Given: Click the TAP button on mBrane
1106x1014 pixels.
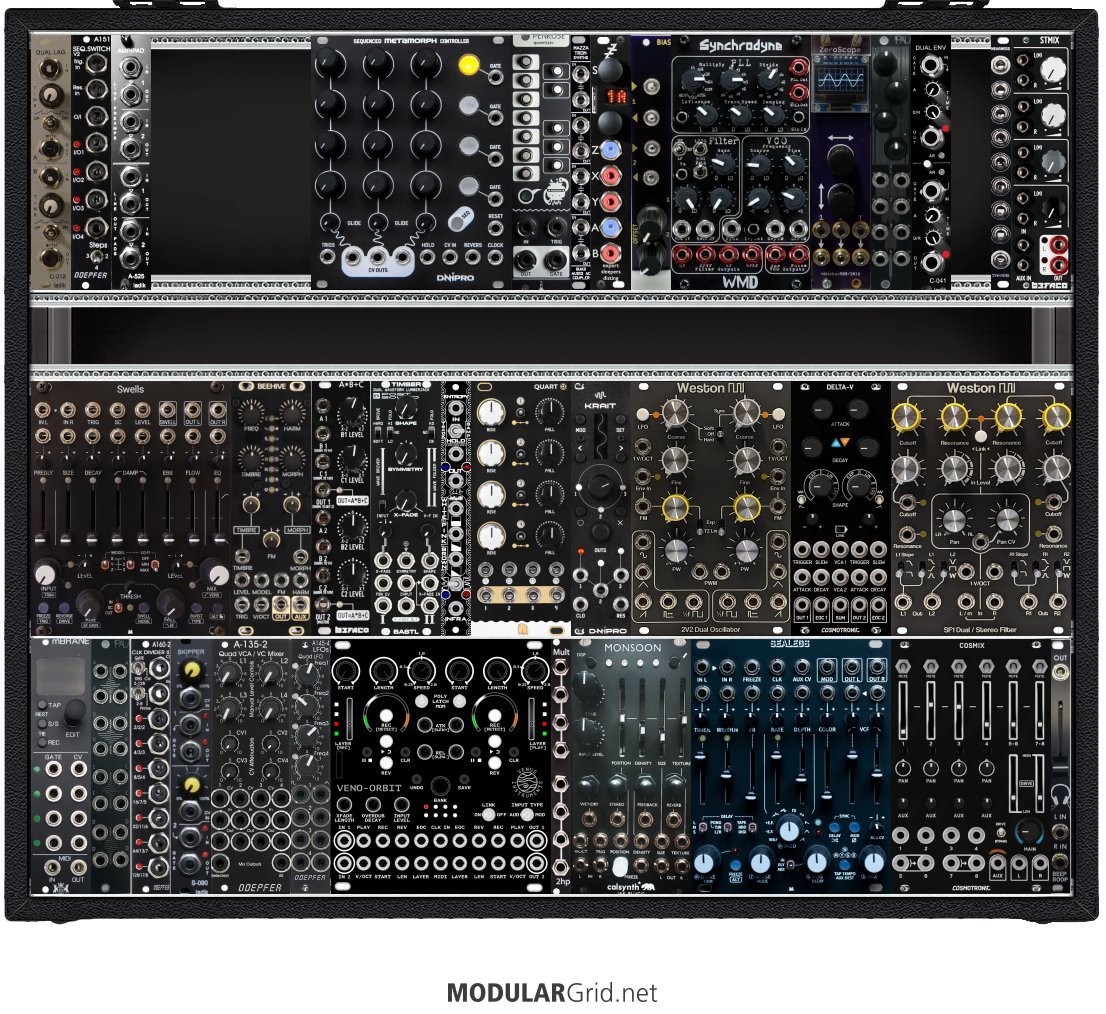Looking at the screenshot, I should 42,704.
